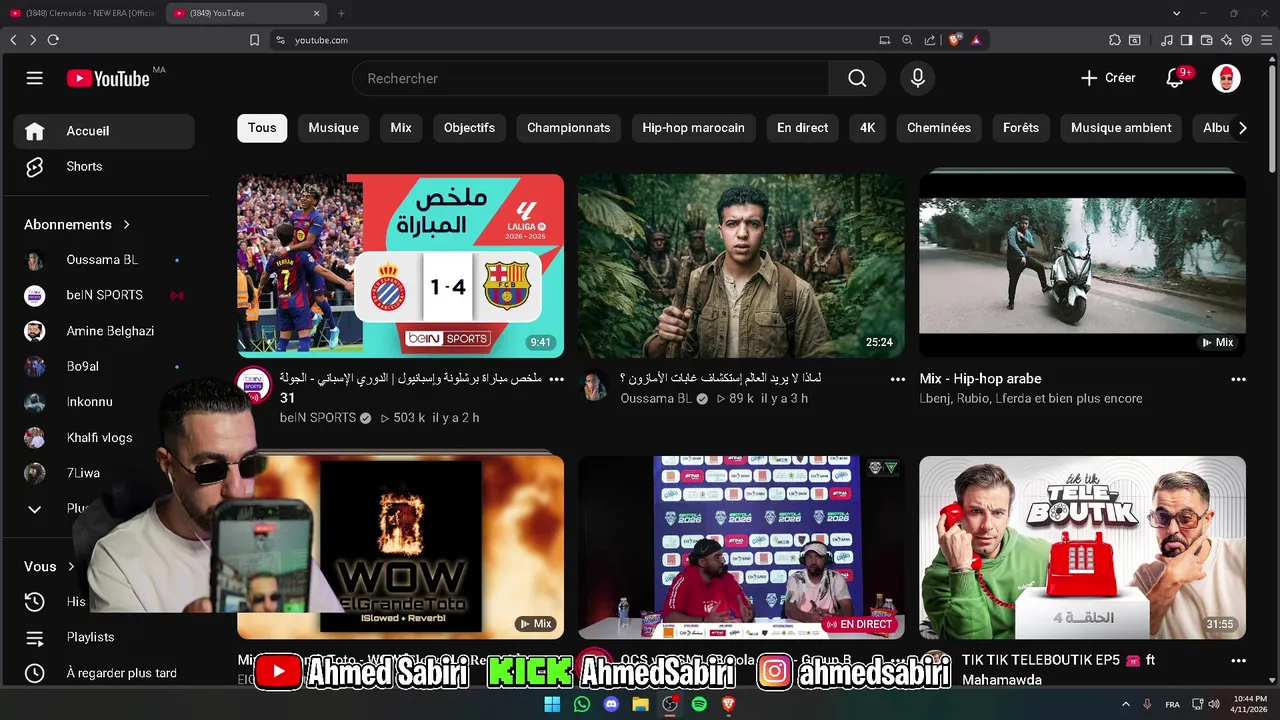
Task: Open À regarder plus tard
Action: point(104,673)
